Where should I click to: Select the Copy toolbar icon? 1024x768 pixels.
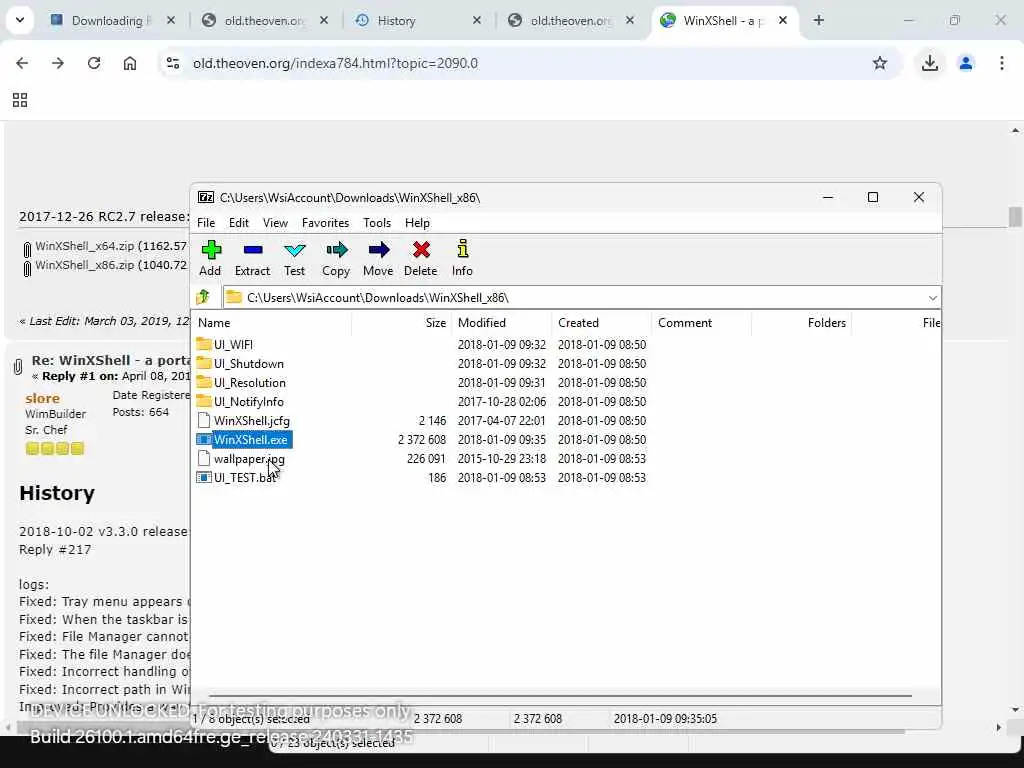pos(336,258)
